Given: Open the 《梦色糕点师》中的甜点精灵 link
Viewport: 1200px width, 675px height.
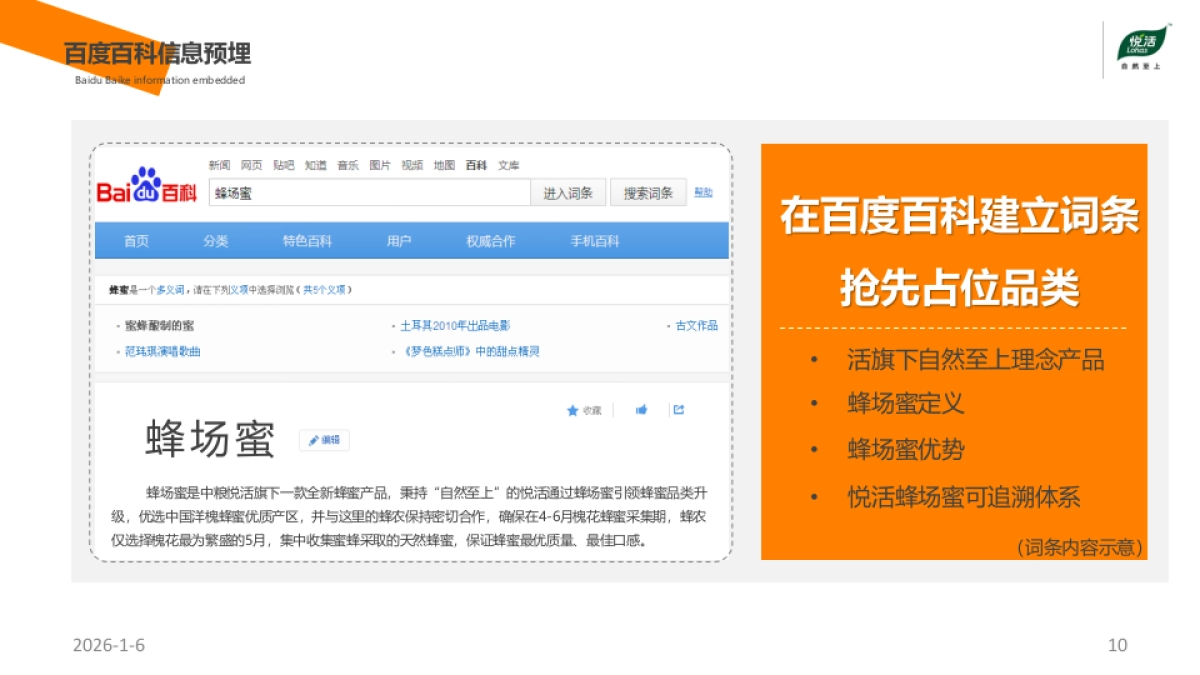Looking at the screenshot, I should (x=470, y=350).
